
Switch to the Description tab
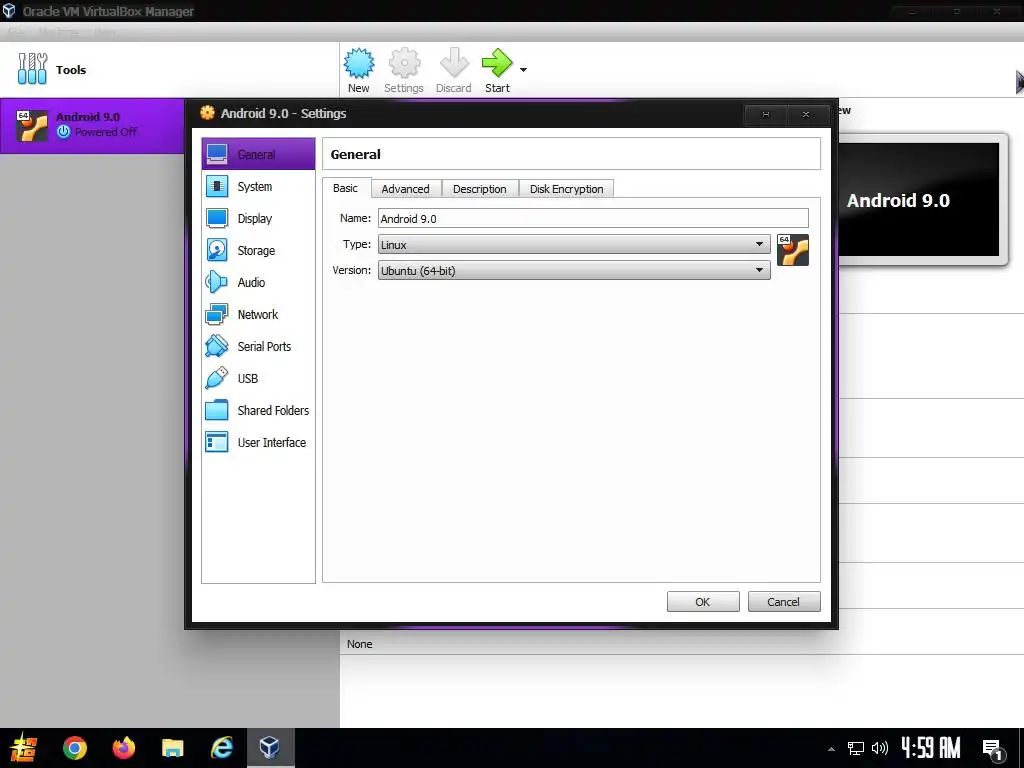click(x=479, y=189)
